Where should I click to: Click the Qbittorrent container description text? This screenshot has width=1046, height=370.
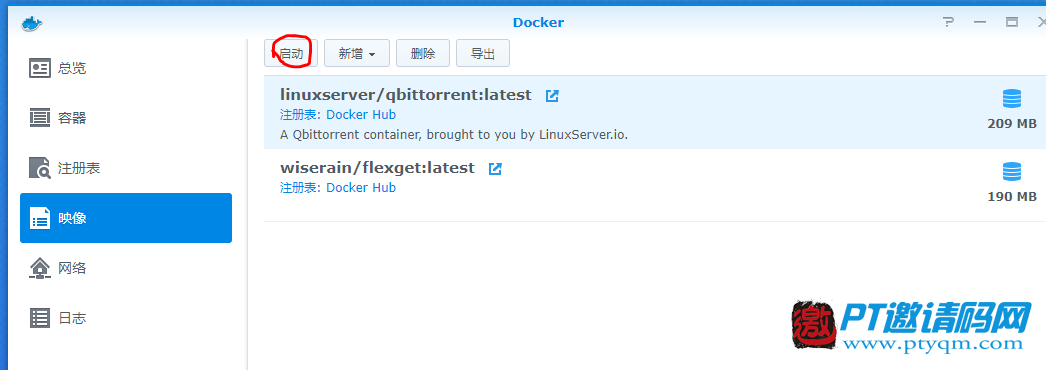[x=454, y=135]
